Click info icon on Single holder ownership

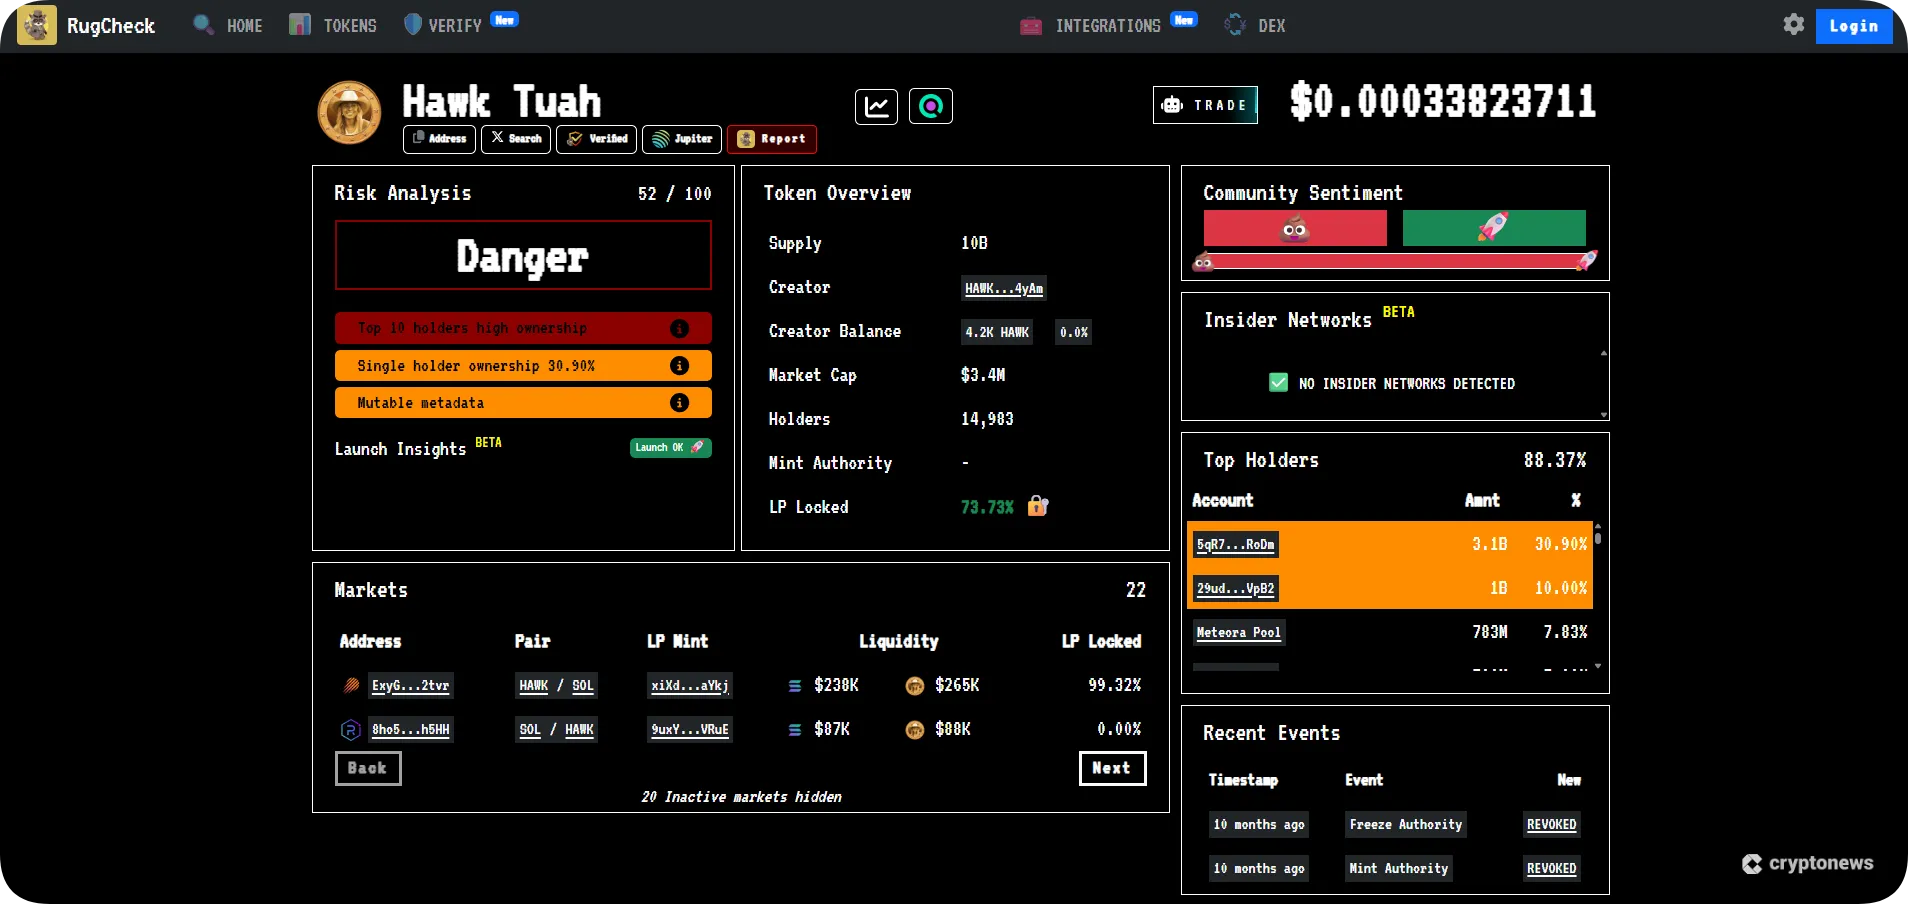679,366
